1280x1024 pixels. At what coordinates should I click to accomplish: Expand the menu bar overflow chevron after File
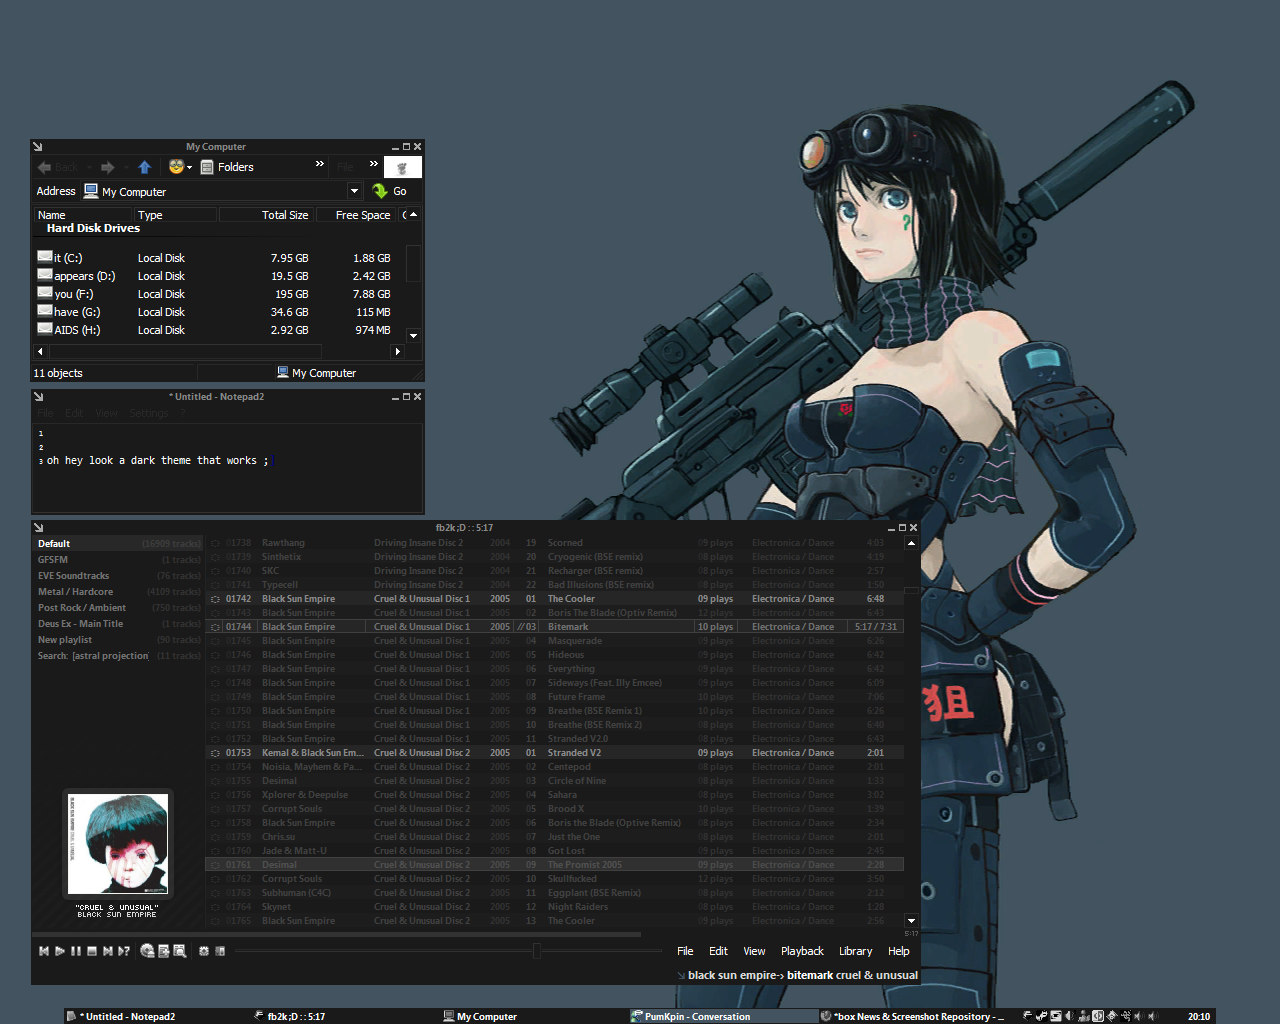click(374, 164)
